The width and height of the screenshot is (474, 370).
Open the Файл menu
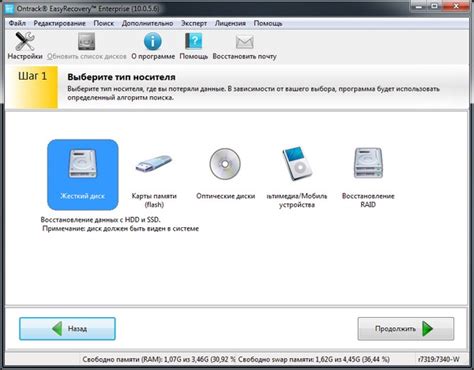pyautogui.click(x=17, y=23)
